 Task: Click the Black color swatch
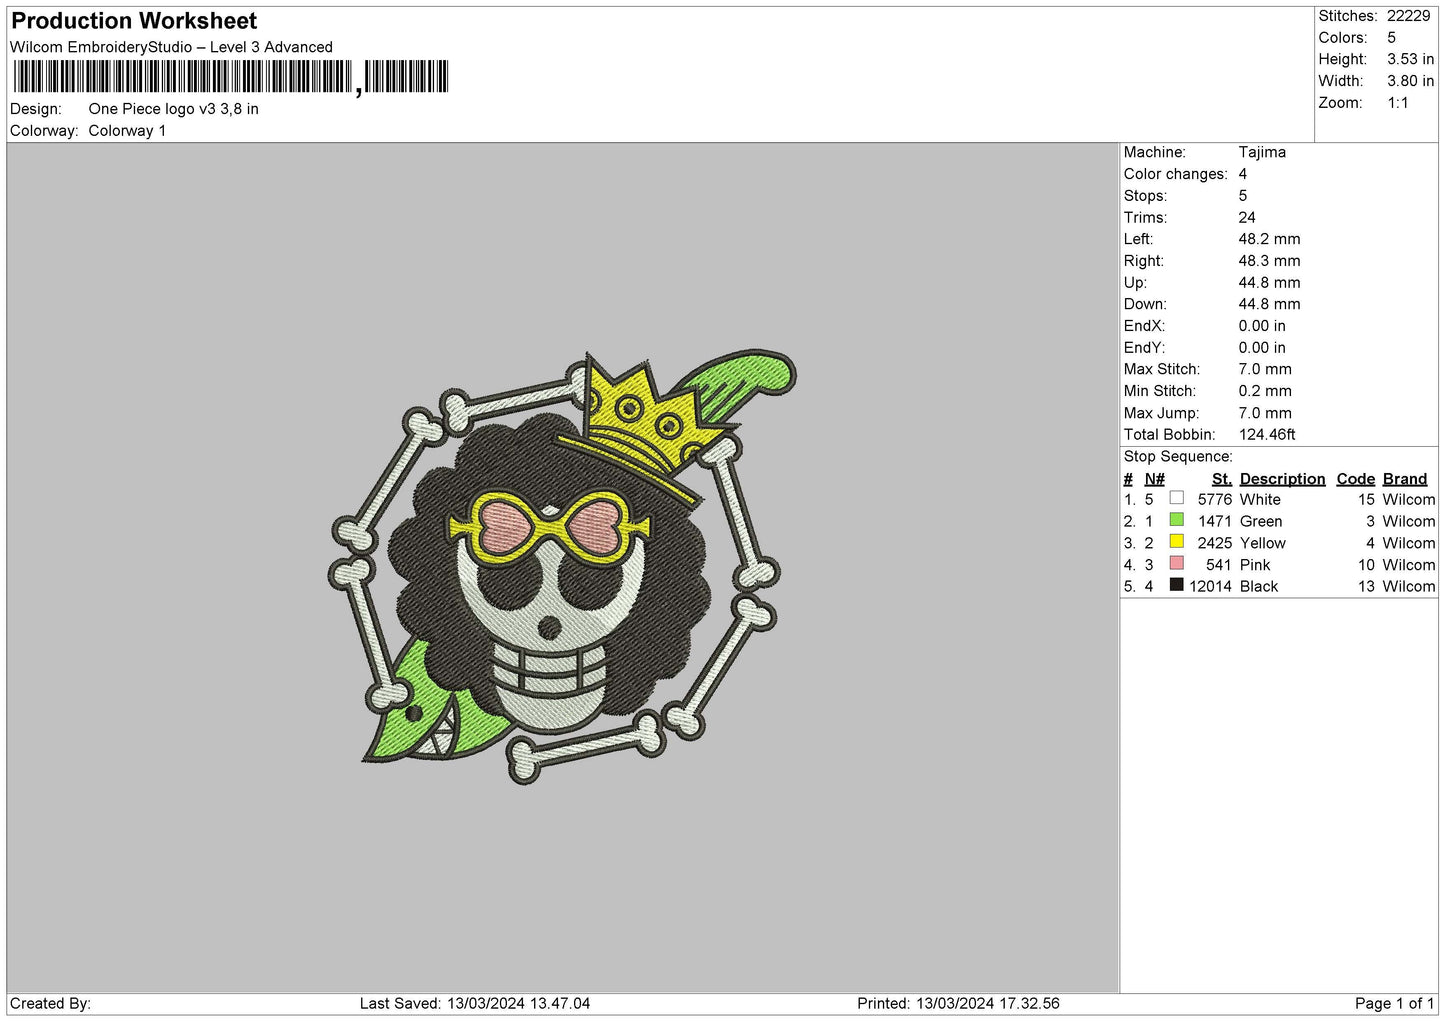coord(1176,585)
